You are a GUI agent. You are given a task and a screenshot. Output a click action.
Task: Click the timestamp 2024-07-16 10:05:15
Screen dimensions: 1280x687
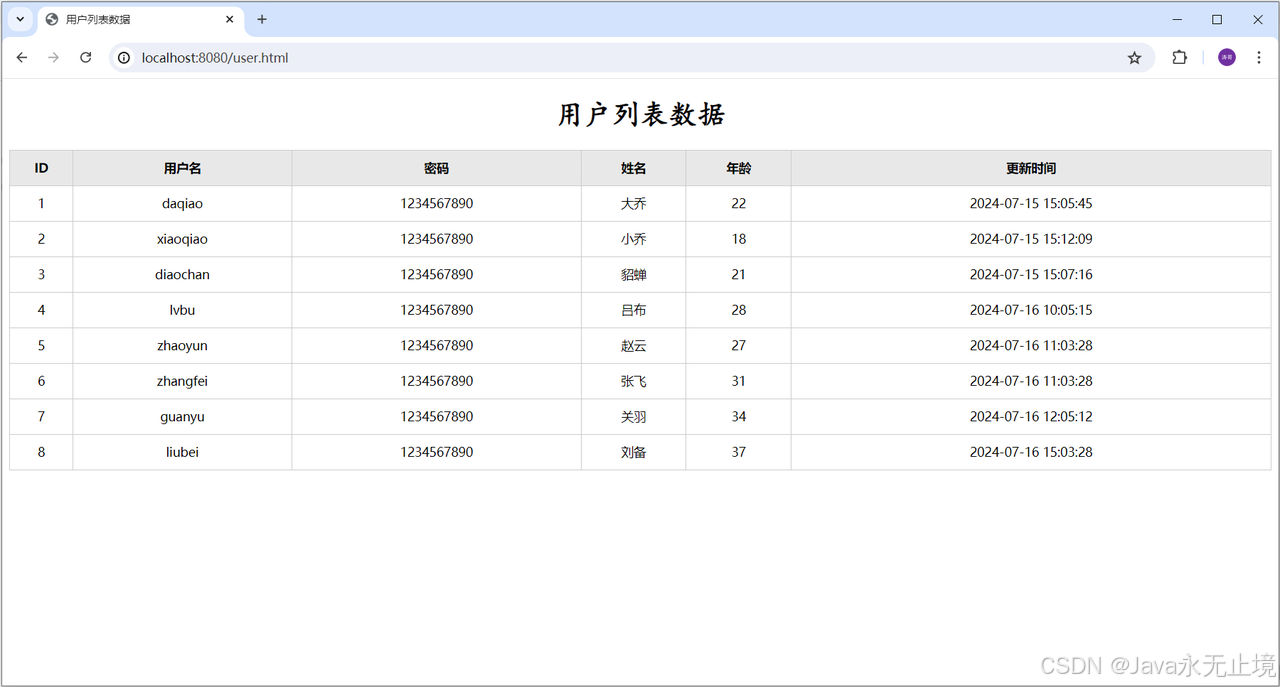[1031, 310]
